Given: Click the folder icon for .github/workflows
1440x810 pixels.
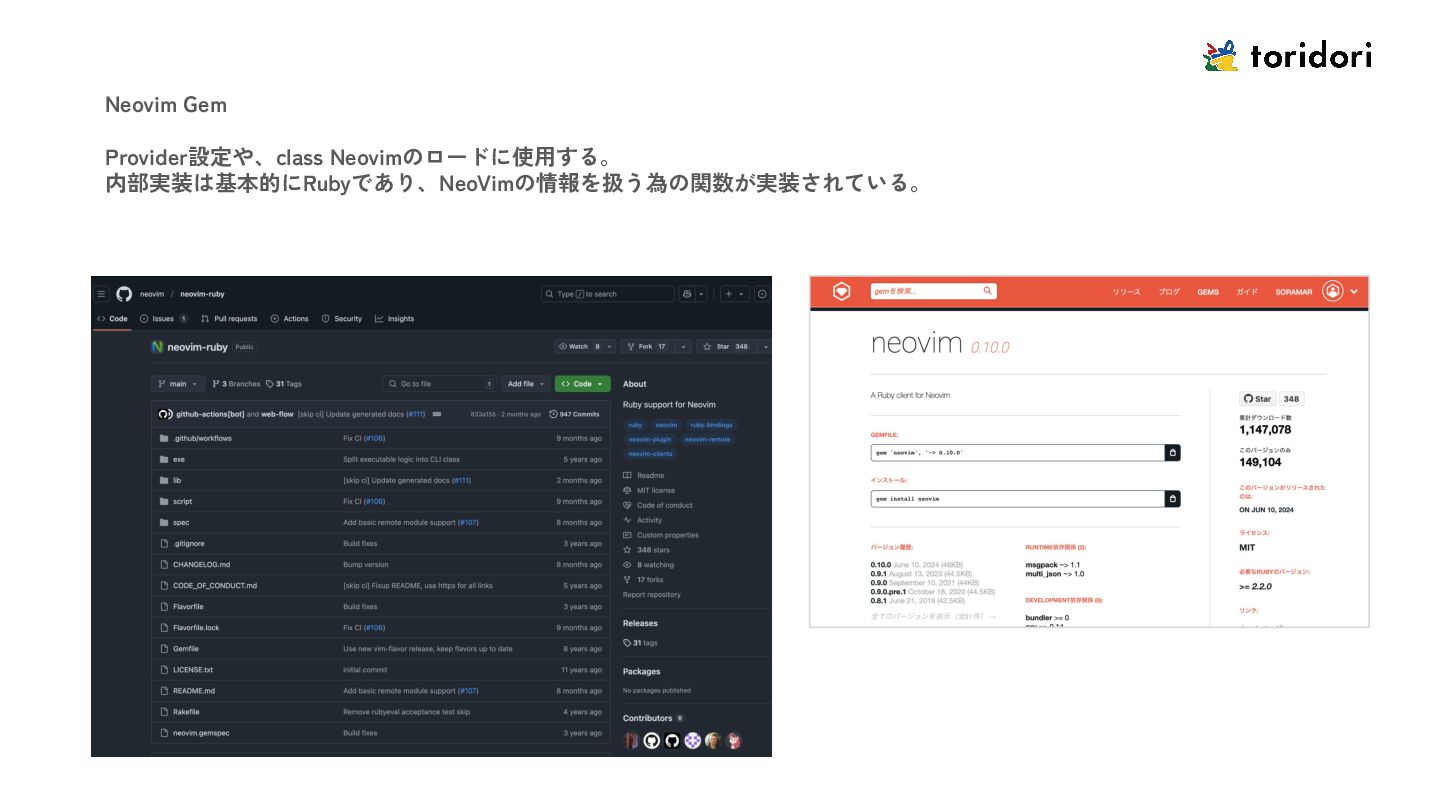Looking at the screenshot, I should click(x=163, y=438).
